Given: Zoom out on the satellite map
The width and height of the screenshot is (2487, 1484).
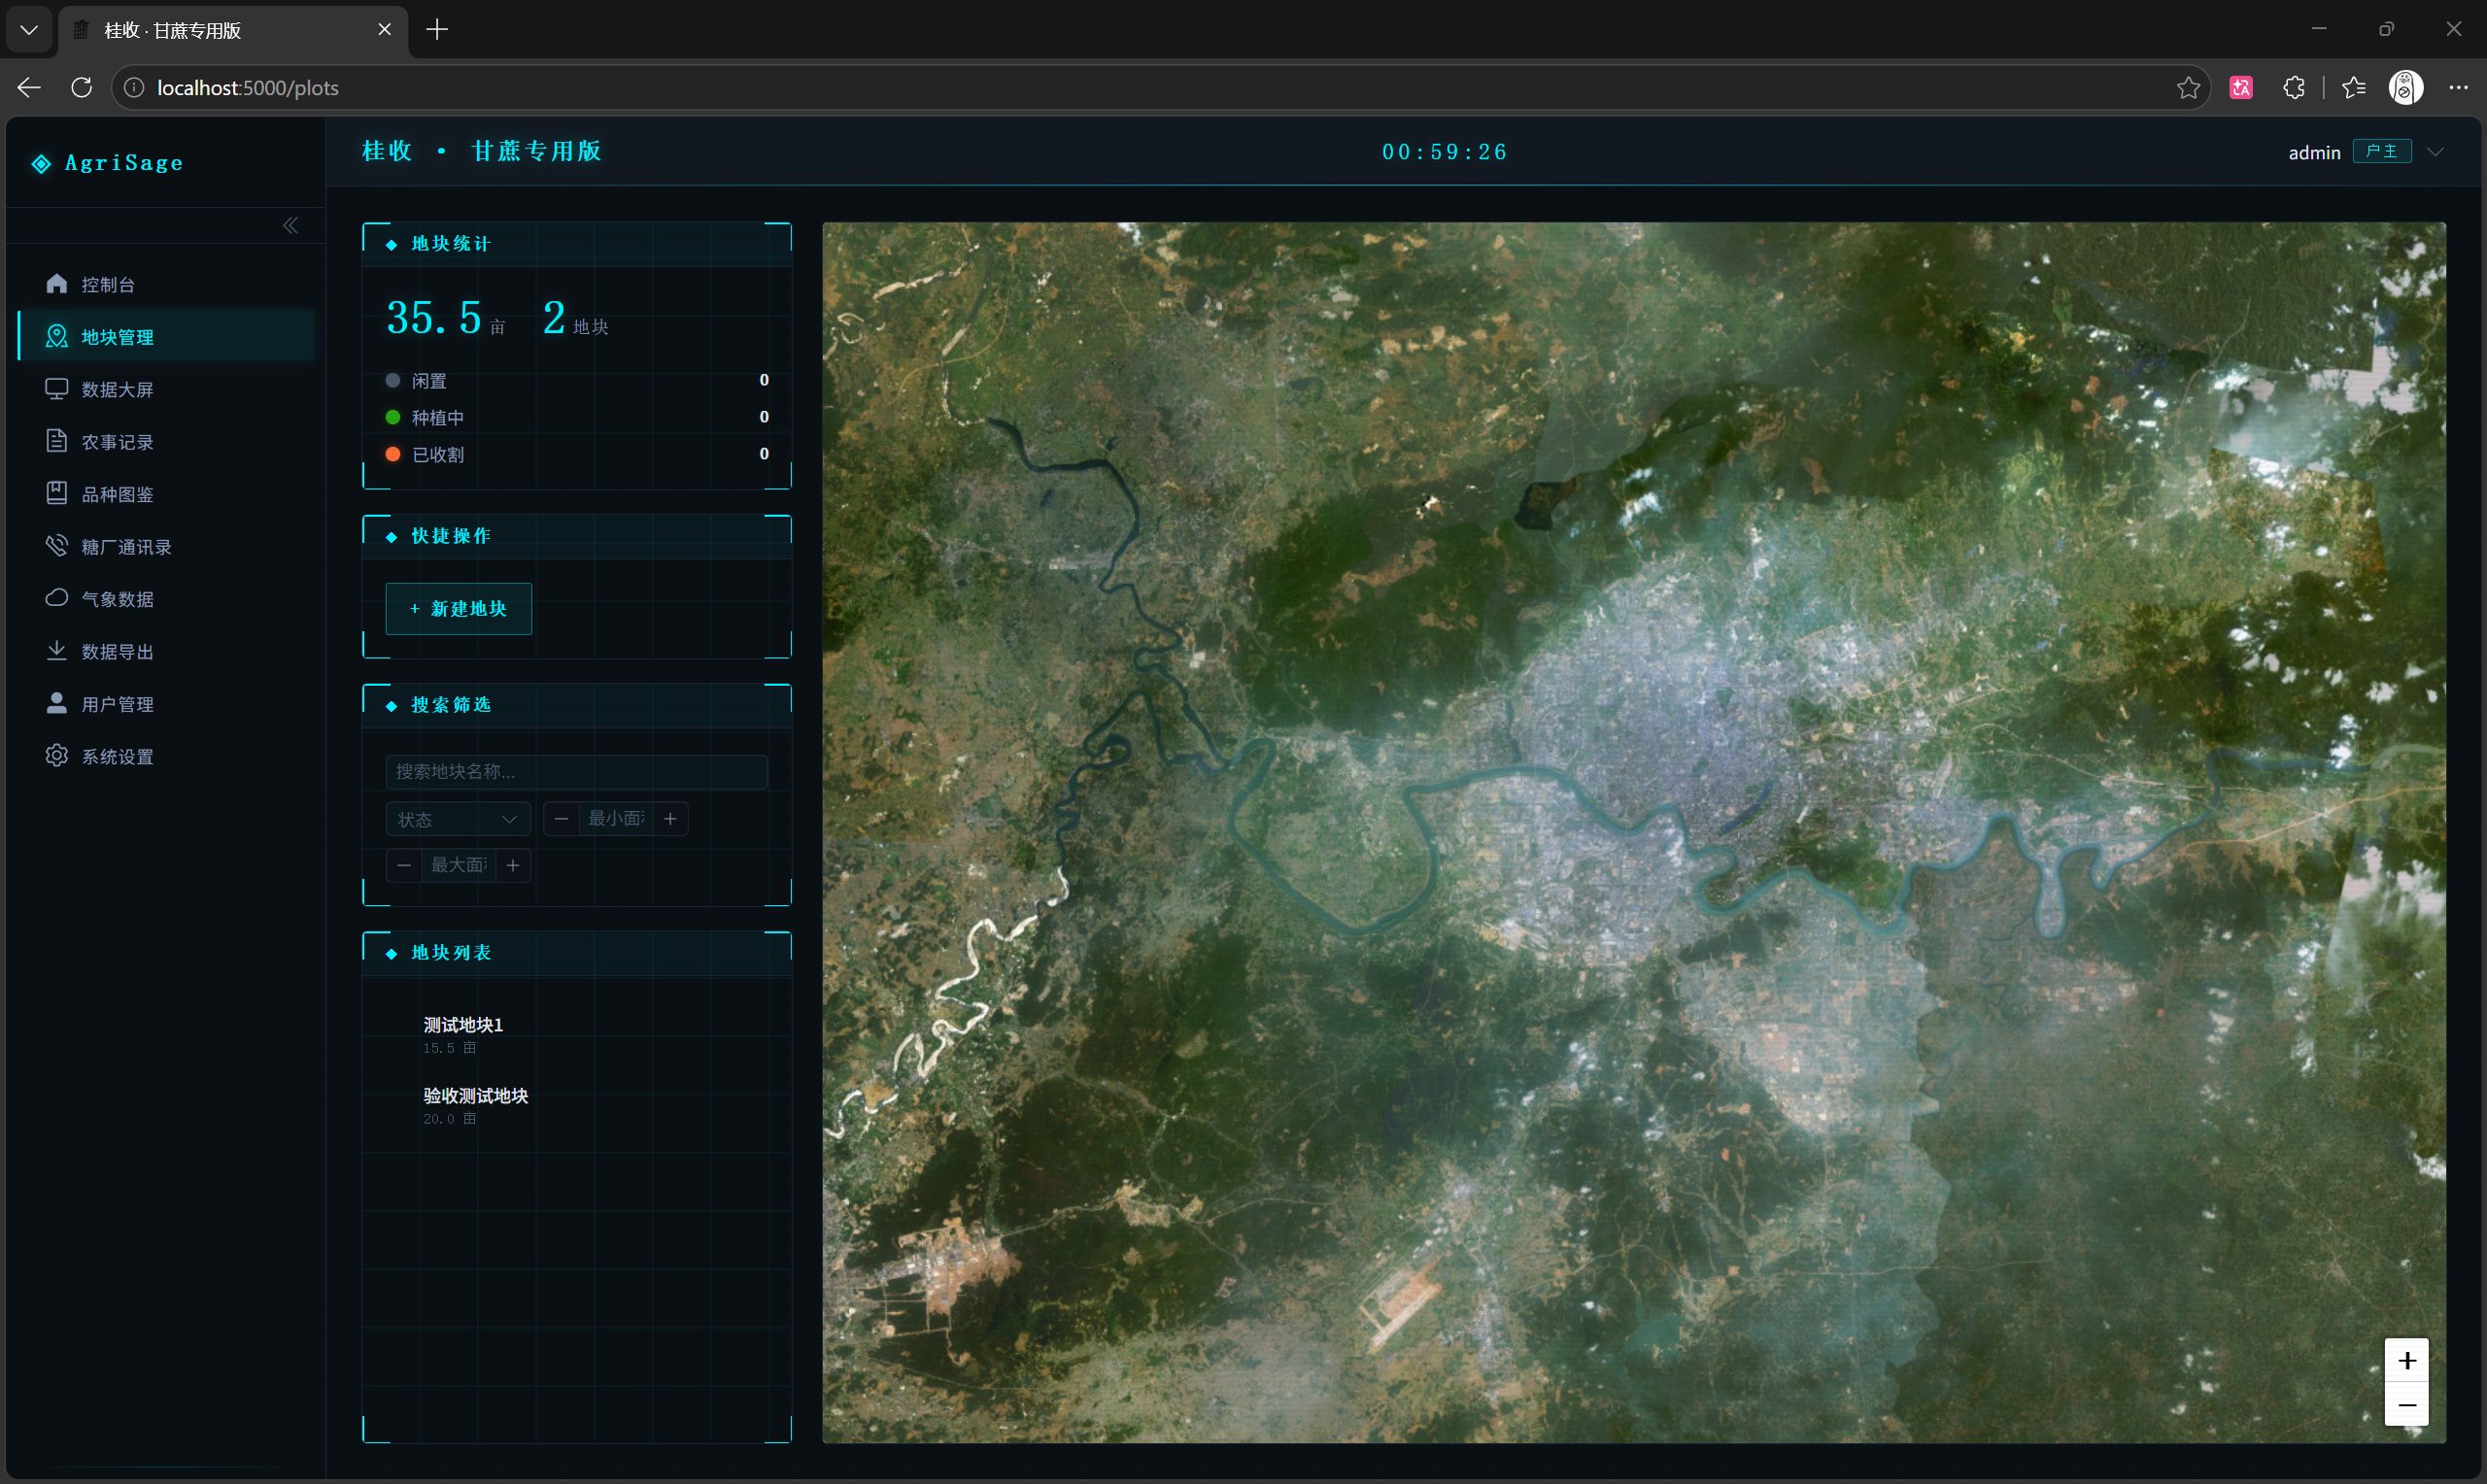Looking at the screenshot, I should pos(2406,1404).
